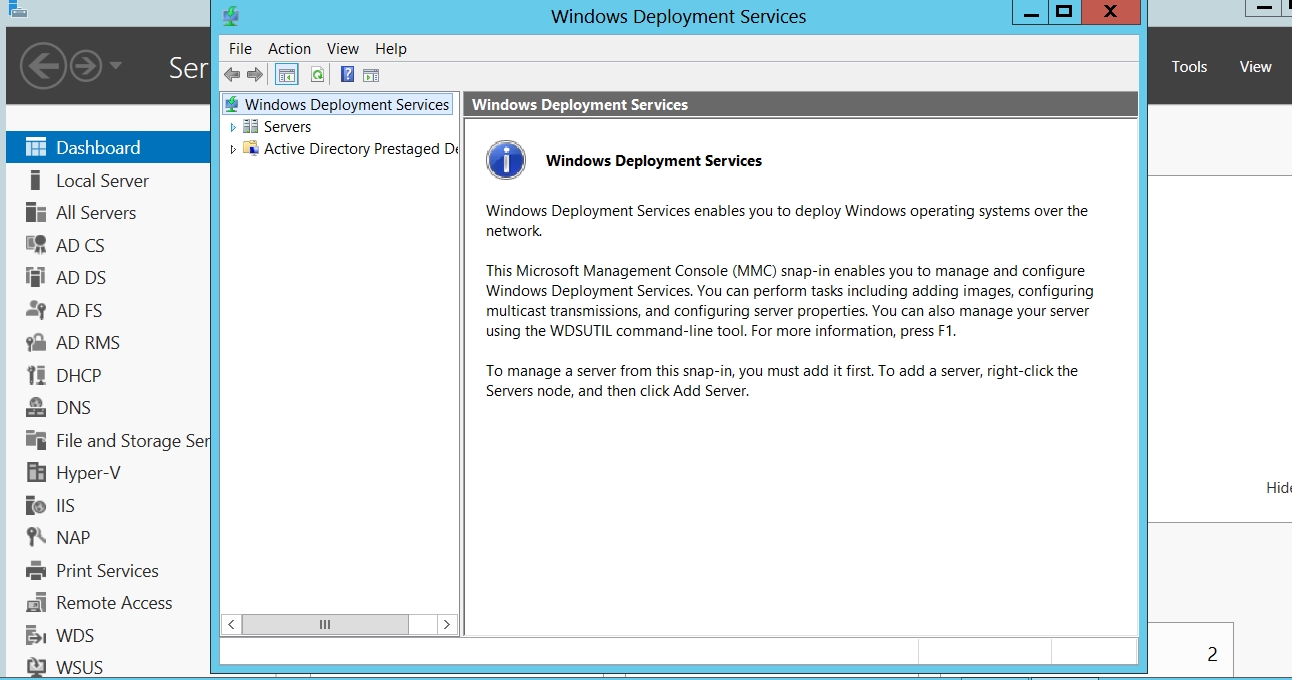Select the Windows Deployment Services root node
The image size is (1292, 680).
pos(346,105)
